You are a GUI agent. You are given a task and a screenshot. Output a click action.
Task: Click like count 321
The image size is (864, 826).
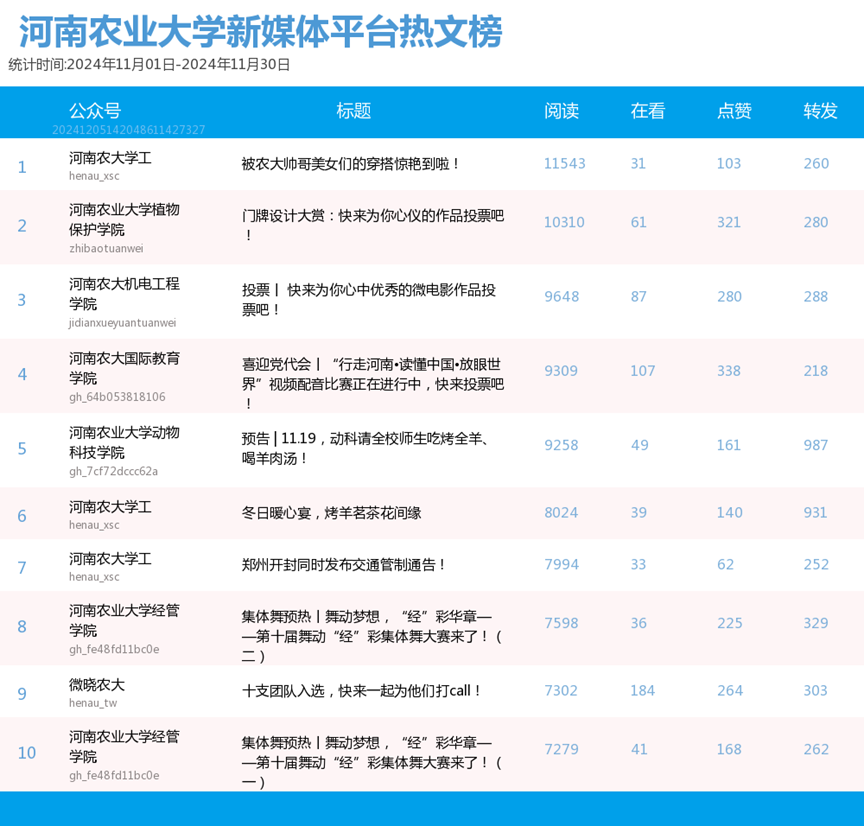[x=728, y=222]
